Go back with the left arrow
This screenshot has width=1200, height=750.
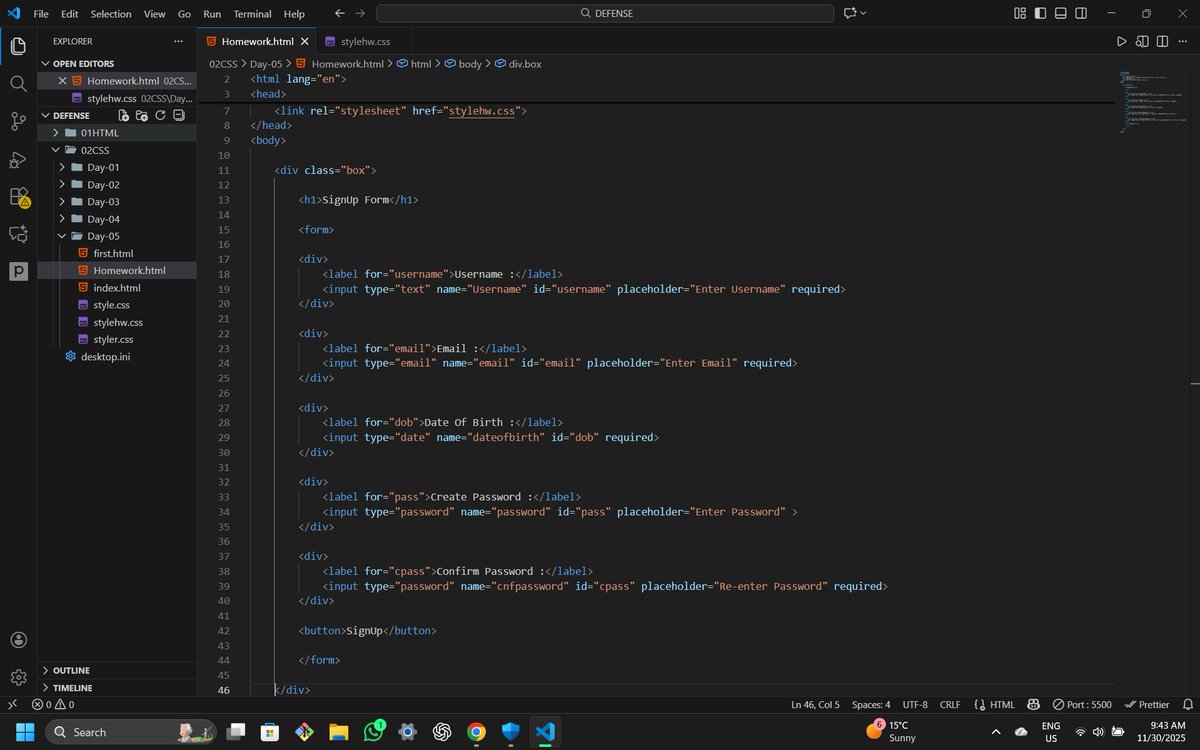pos(339,13)
